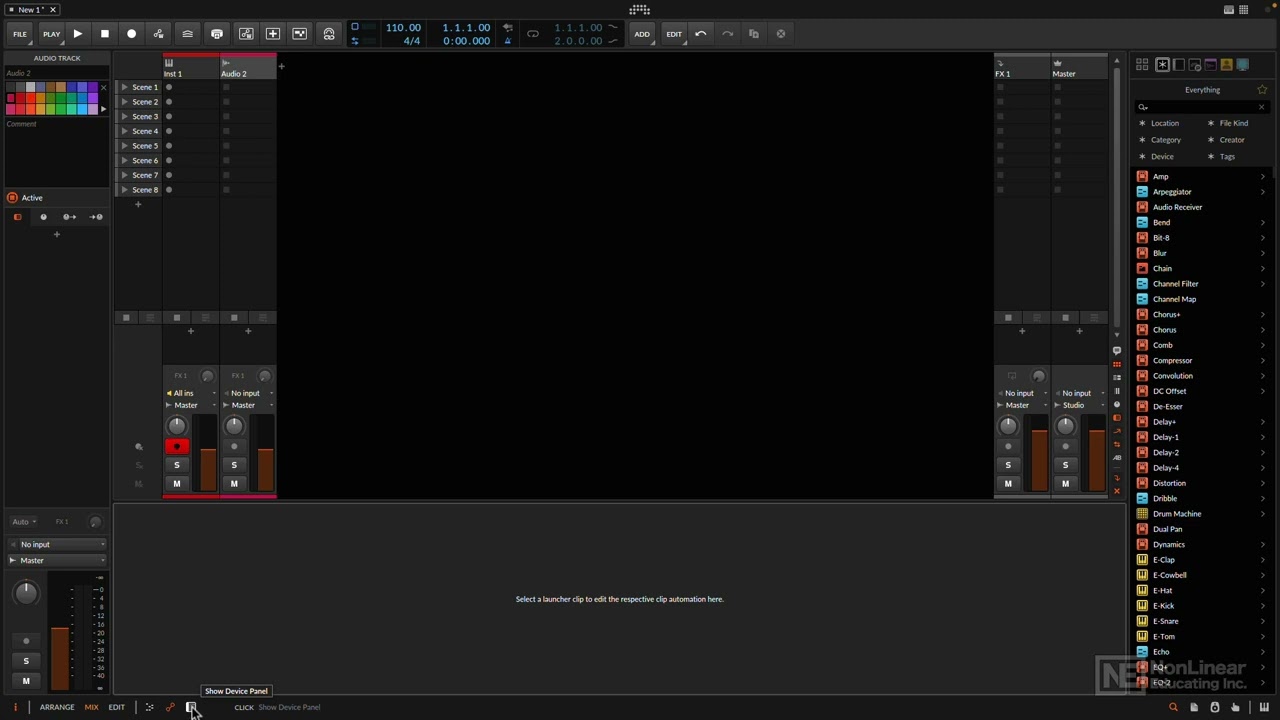Expand the Amp device entry

1262,176
